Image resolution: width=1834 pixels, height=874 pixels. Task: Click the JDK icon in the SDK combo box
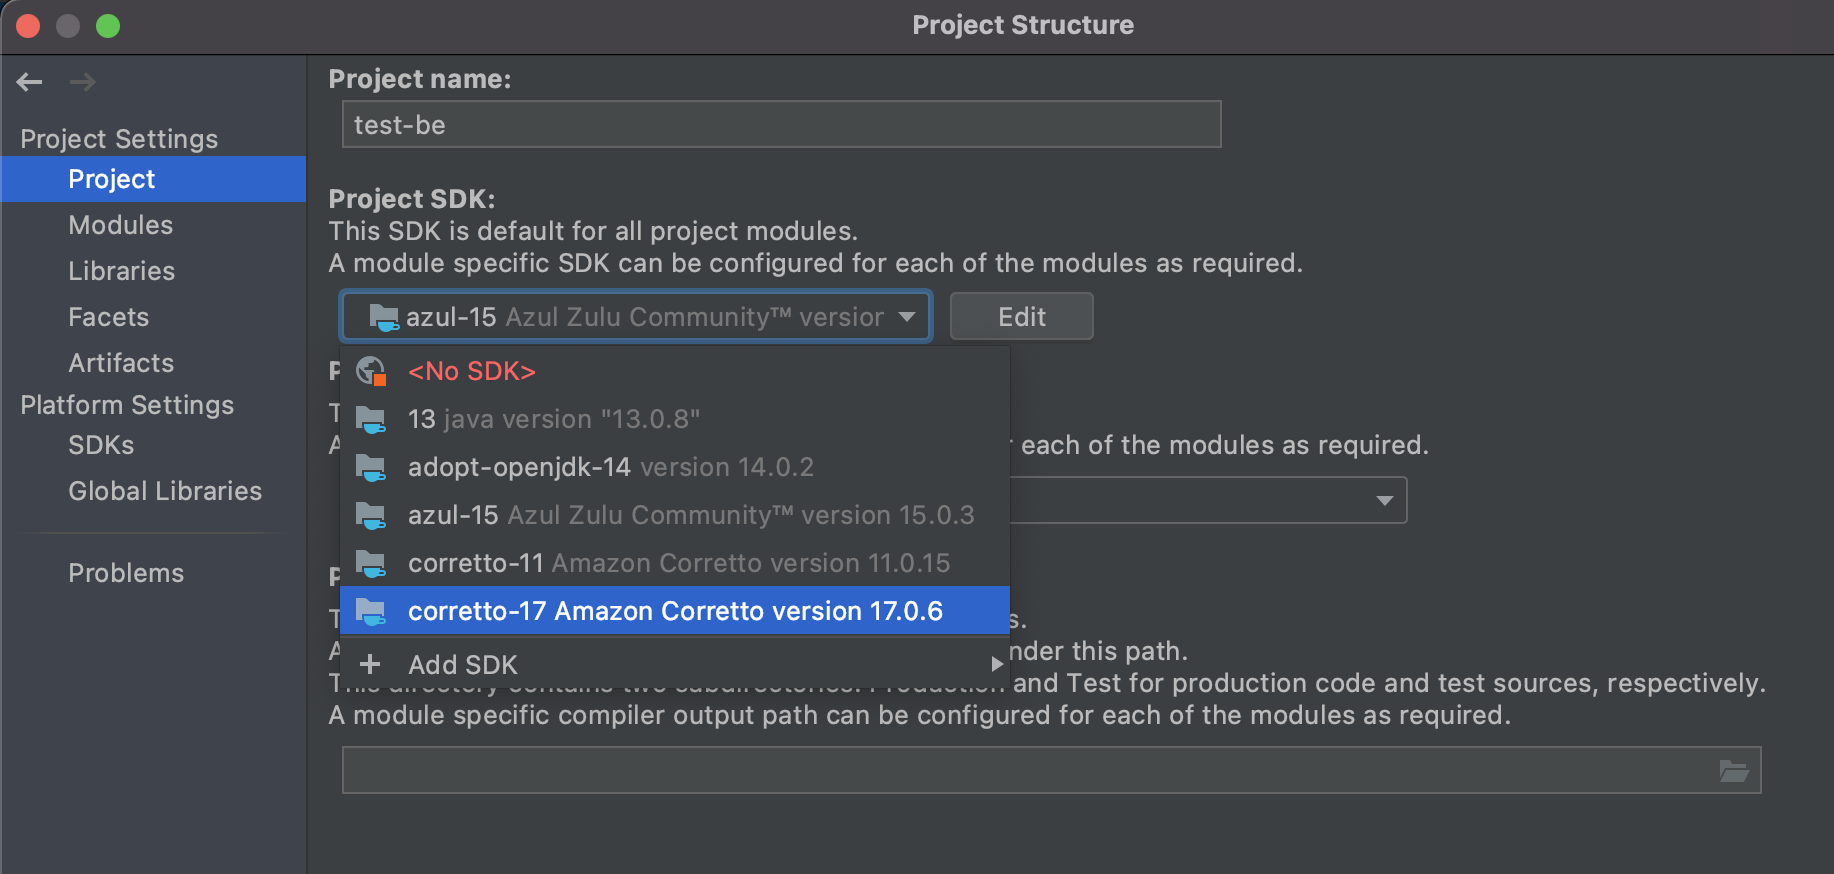pos(384,317)
